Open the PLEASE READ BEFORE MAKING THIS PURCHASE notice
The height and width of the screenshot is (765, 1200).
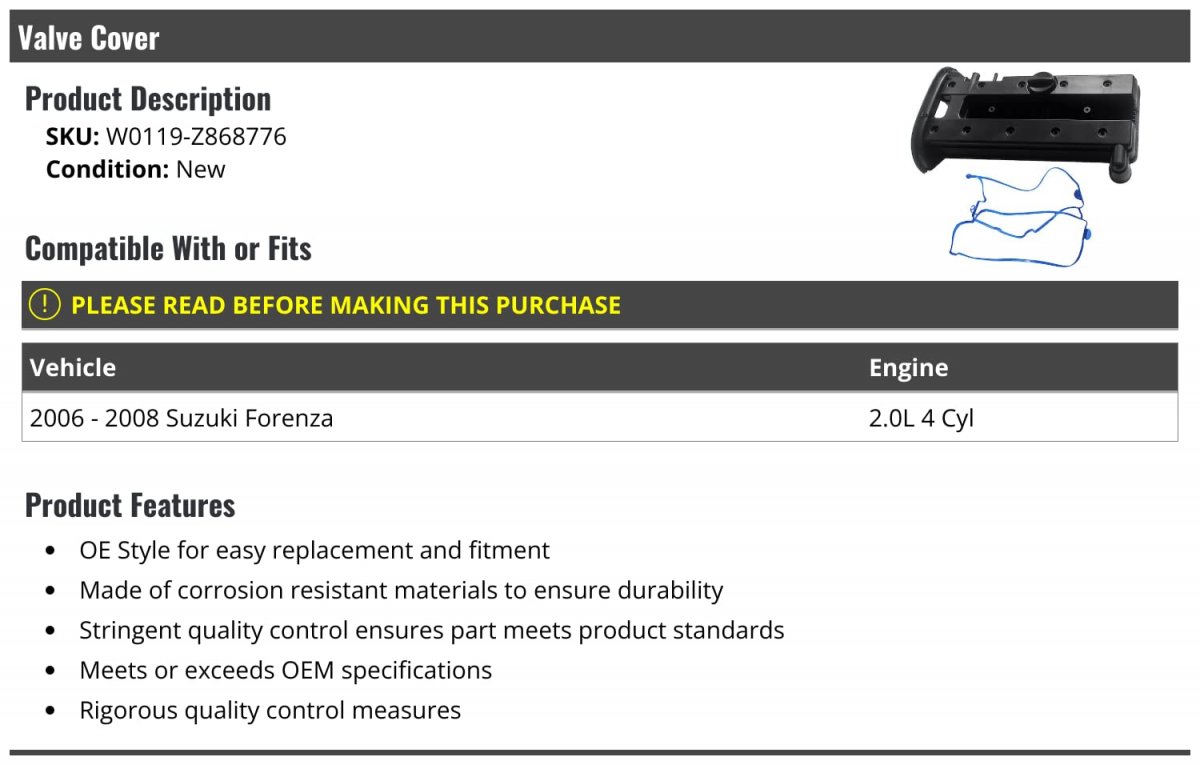tap(346, 305)
